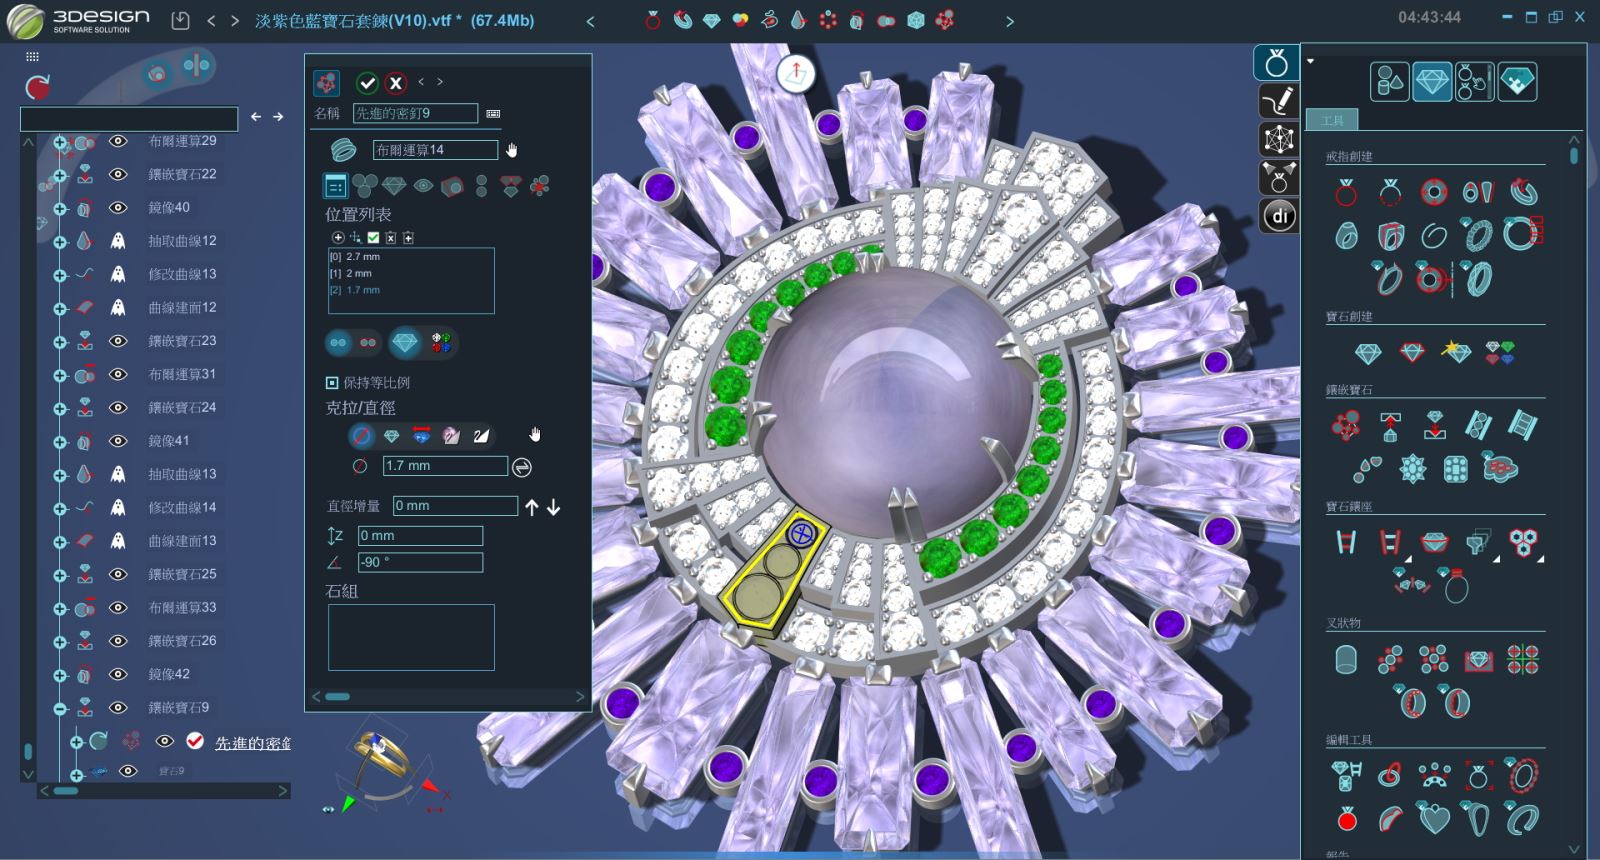Select the gemstone tools category icon
This screenshot has width=1600, height=860.
click(1432, 81)
